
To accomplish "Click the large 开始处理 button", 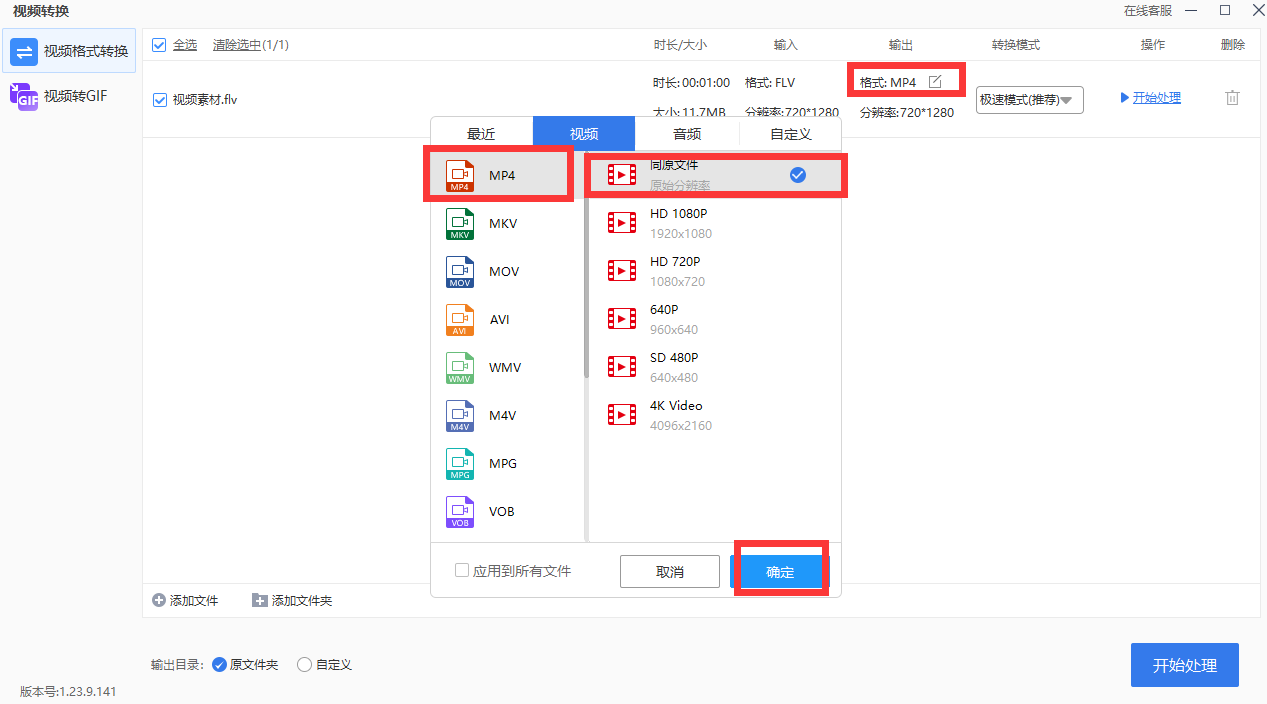I will pyautogui.click(x=1185, y=665).
